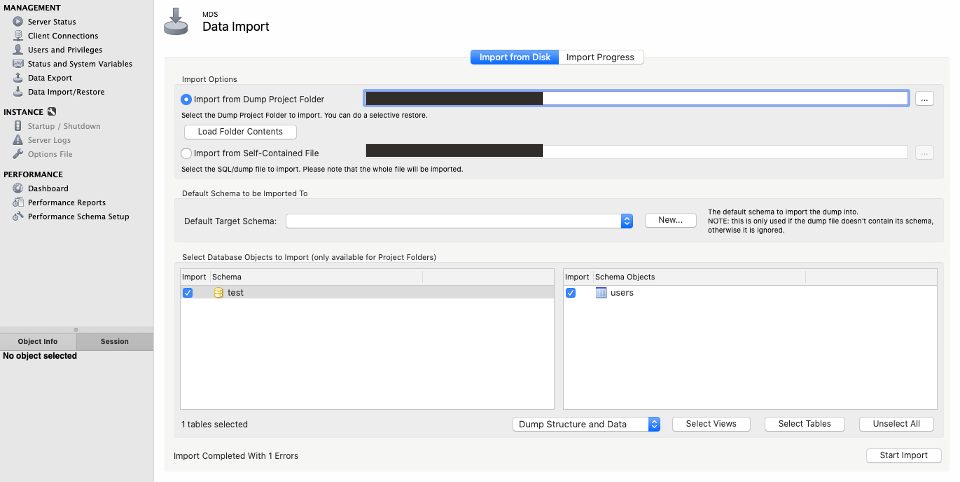The height and width of the screenshot is (482, 960).
Task: Switch to the Import Progress tab
Action: pos(600,57)
